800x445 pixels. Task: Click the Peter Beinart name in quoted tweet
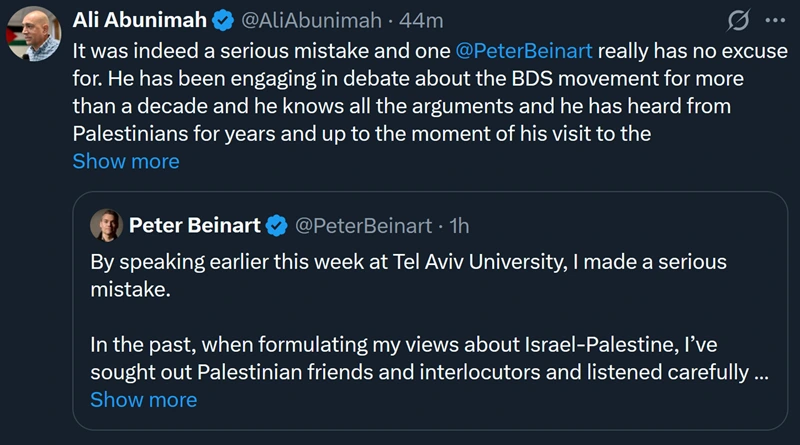[x=193, y=226]
